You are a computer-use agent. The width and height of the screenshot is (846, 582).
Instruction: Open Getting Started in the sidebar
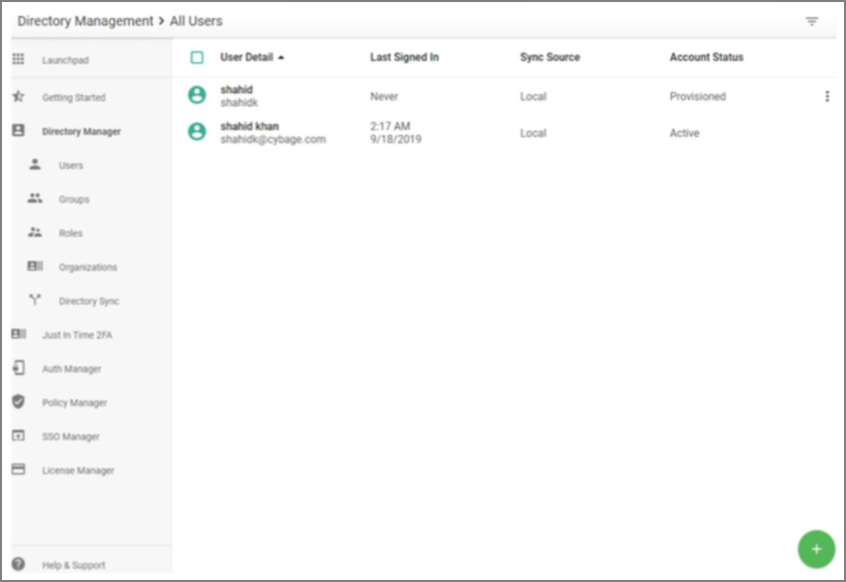tap(74, 98)
